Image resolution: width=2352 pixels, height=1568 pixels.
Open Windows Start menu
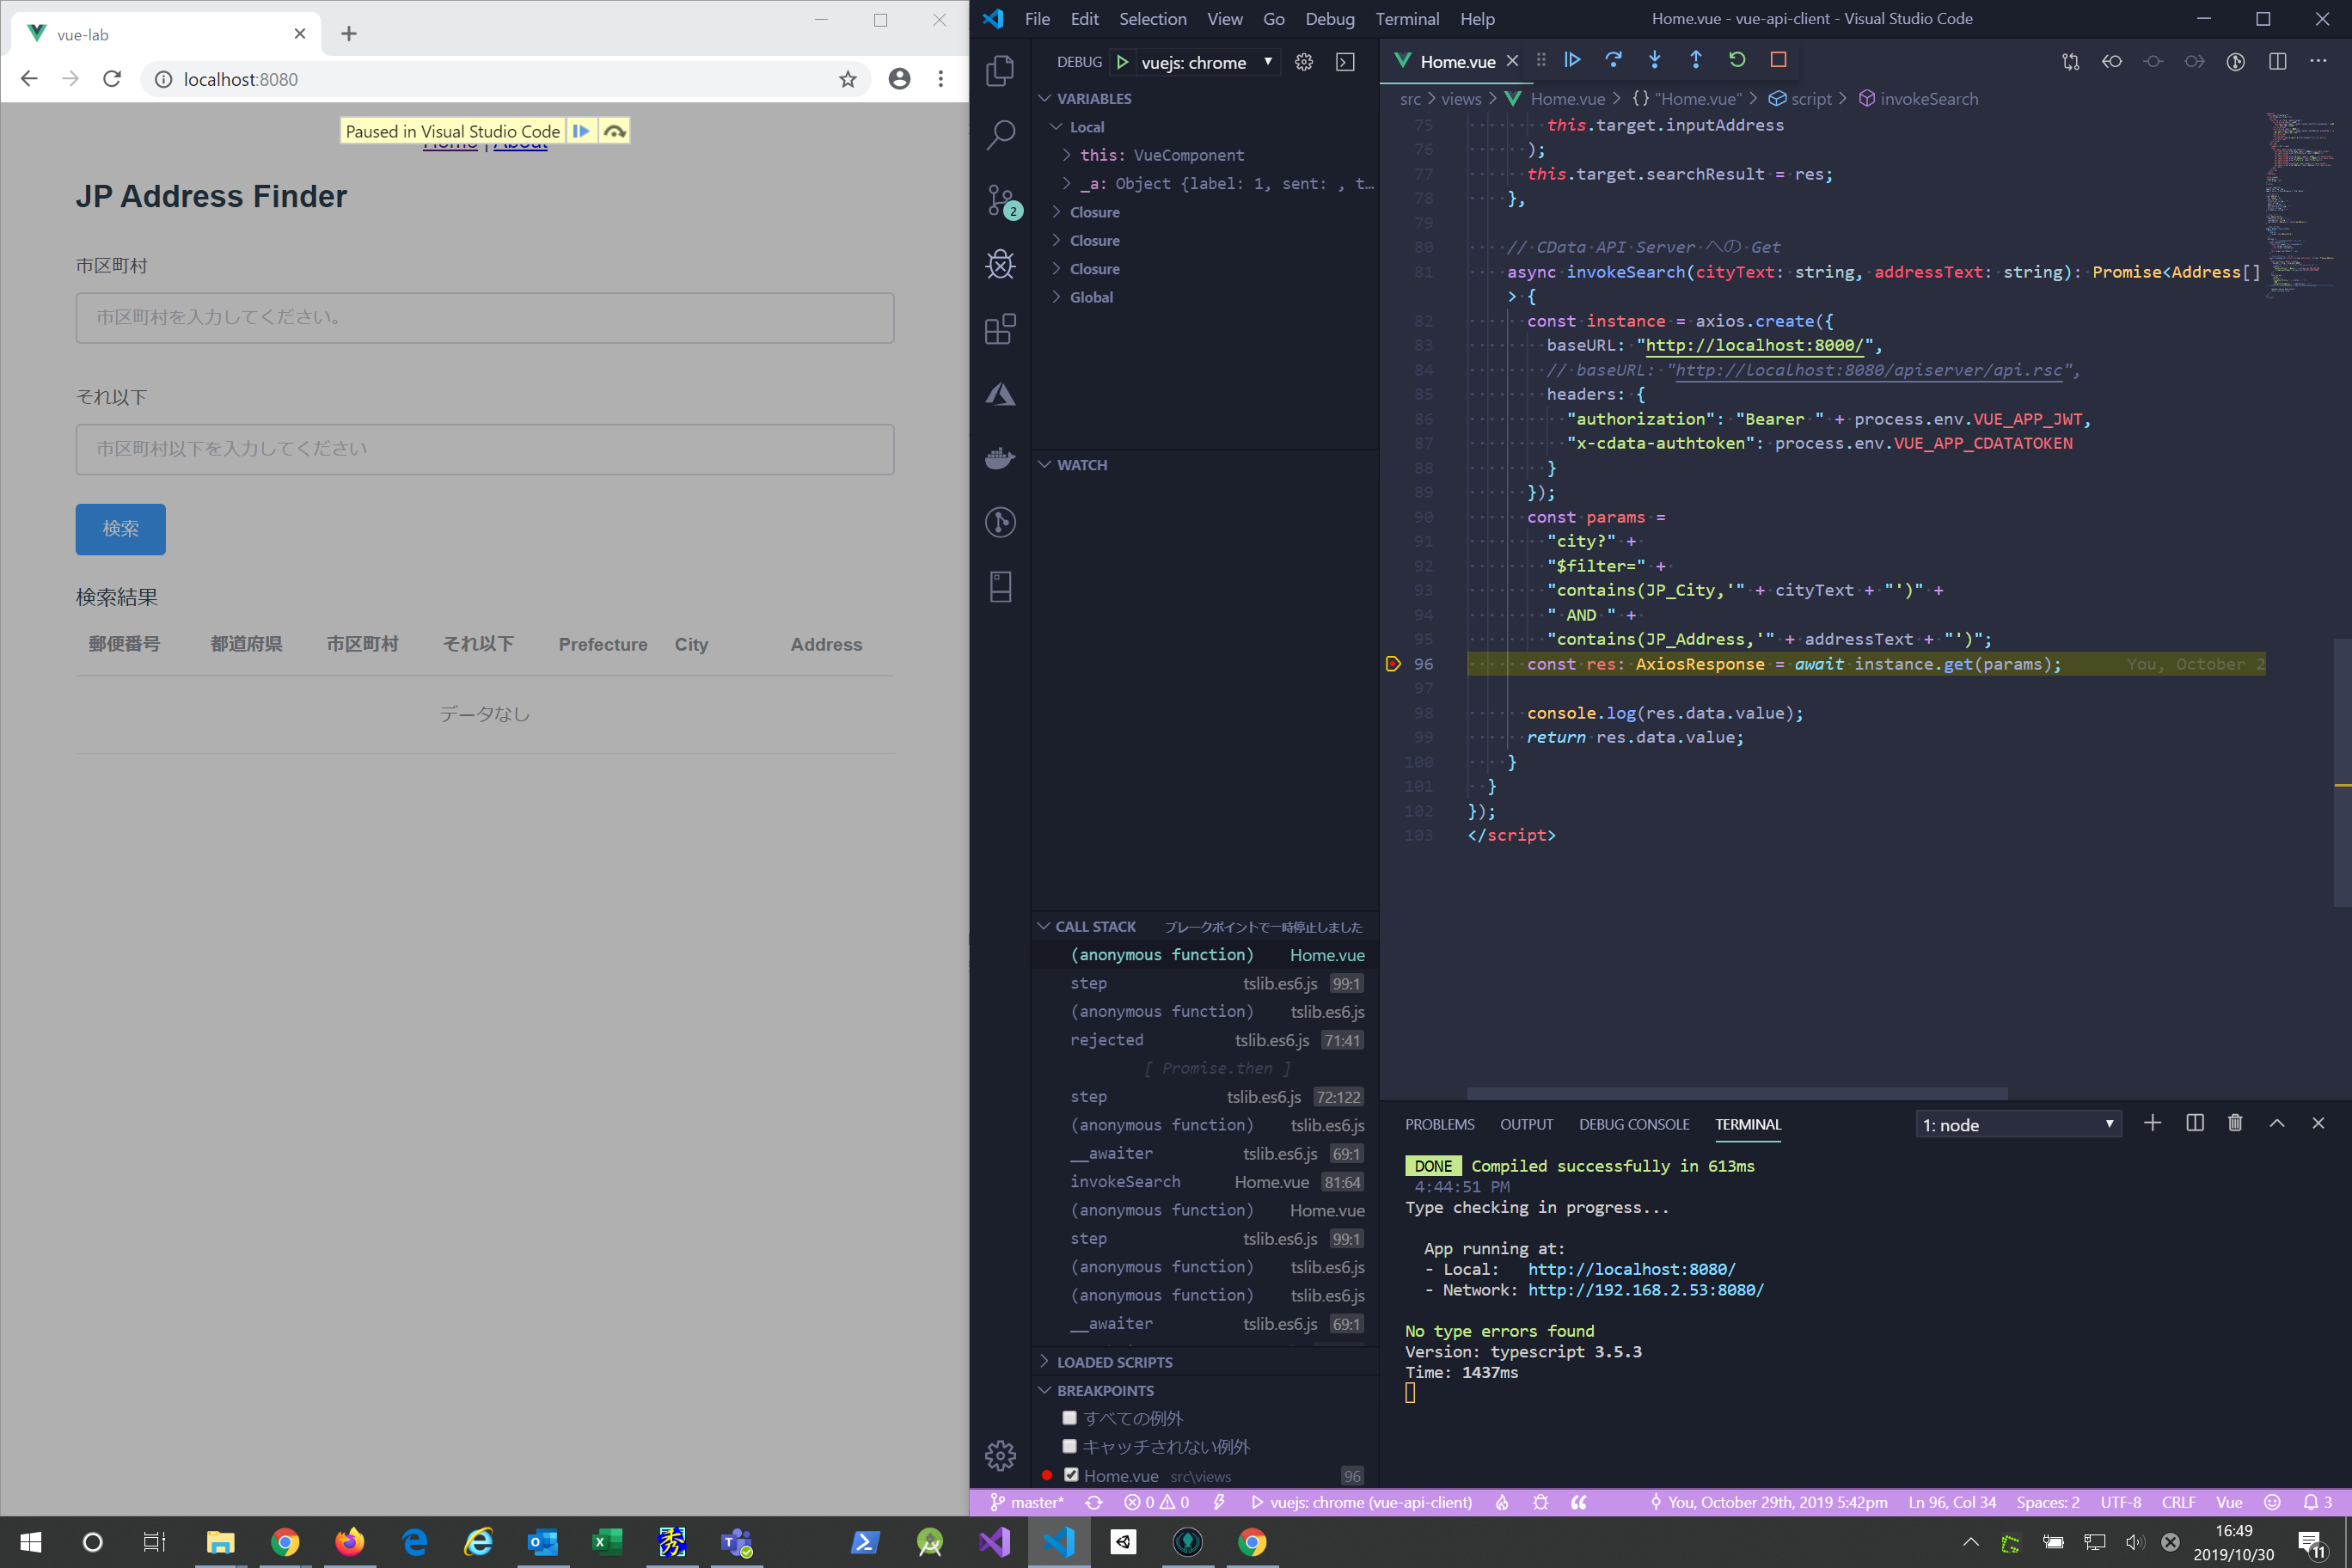30,1542
